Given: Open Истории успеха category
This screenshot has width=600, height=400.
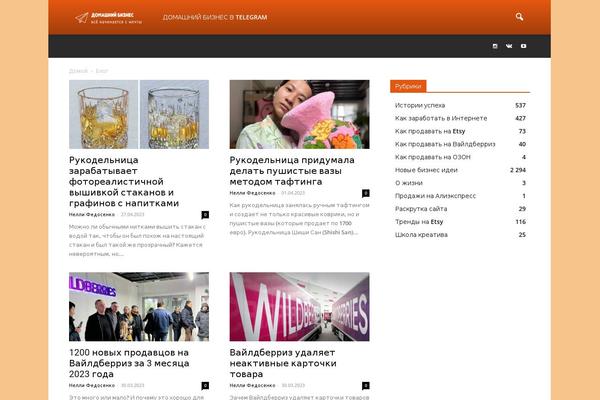Looking at the screenshot, I should (420, 105).
